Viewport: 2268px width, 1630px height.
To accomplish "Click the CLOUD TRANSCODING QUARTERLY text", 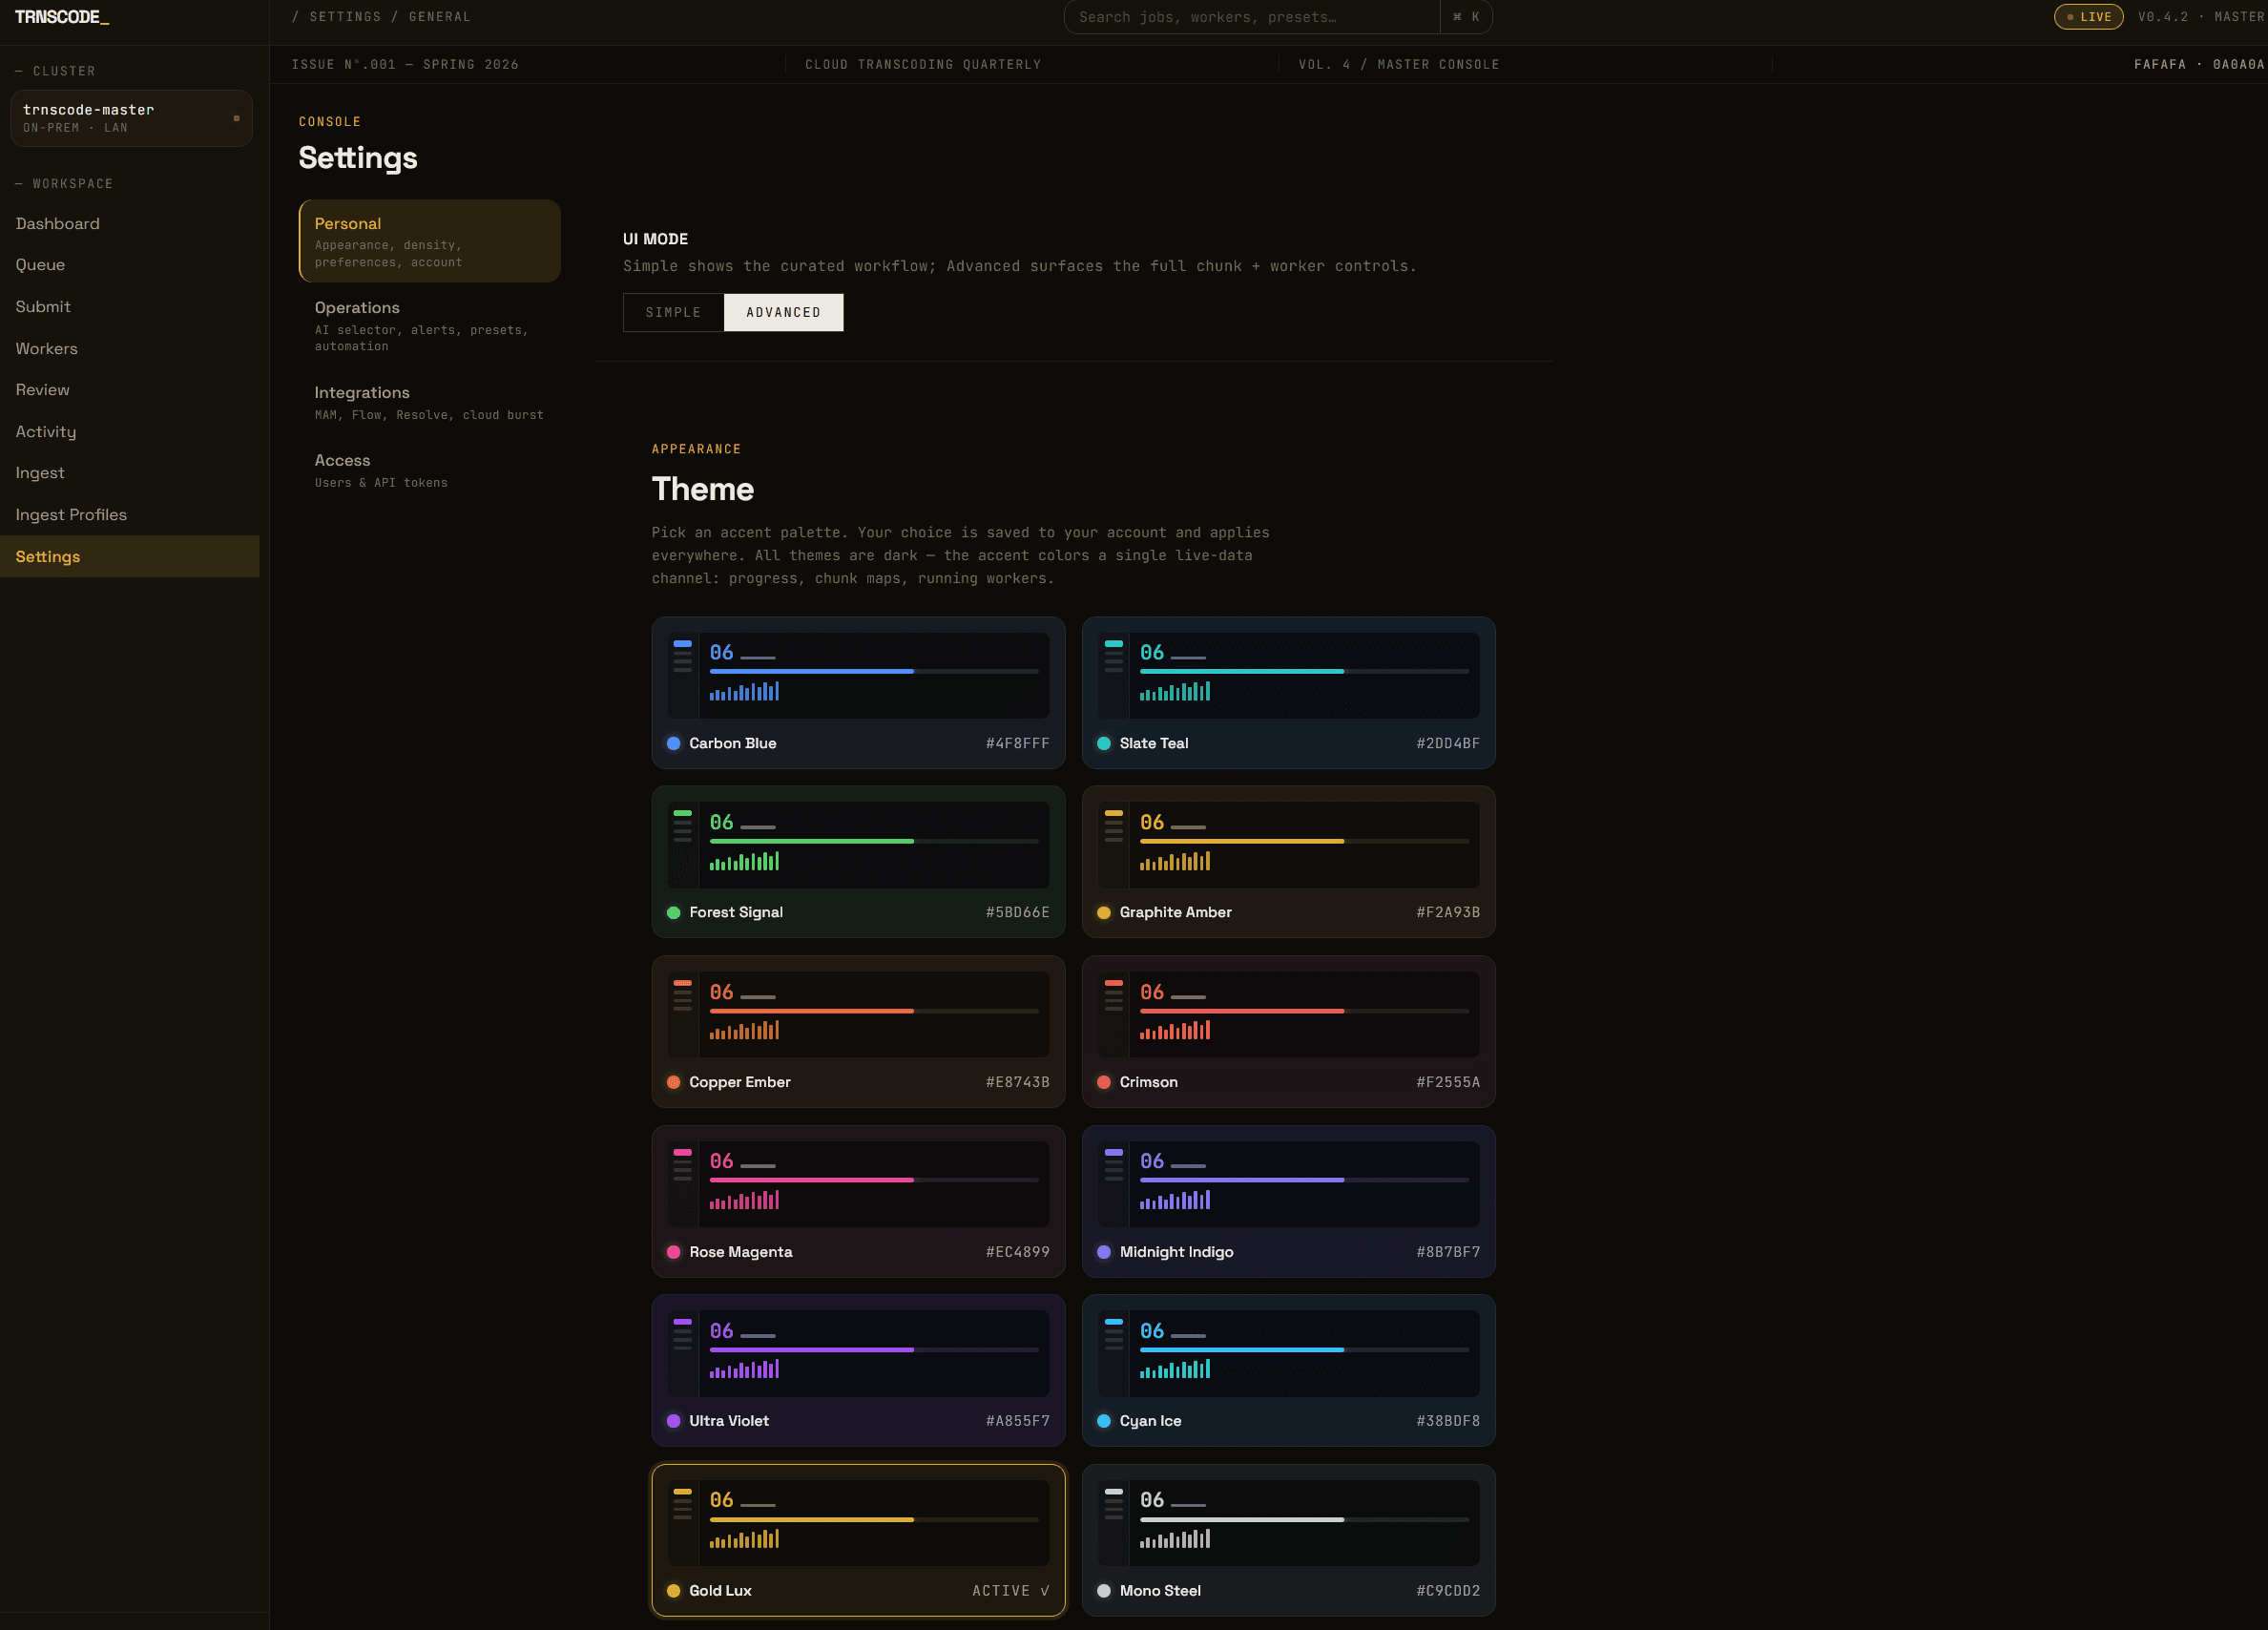I will pyautogui.click(x=923, y=64).
